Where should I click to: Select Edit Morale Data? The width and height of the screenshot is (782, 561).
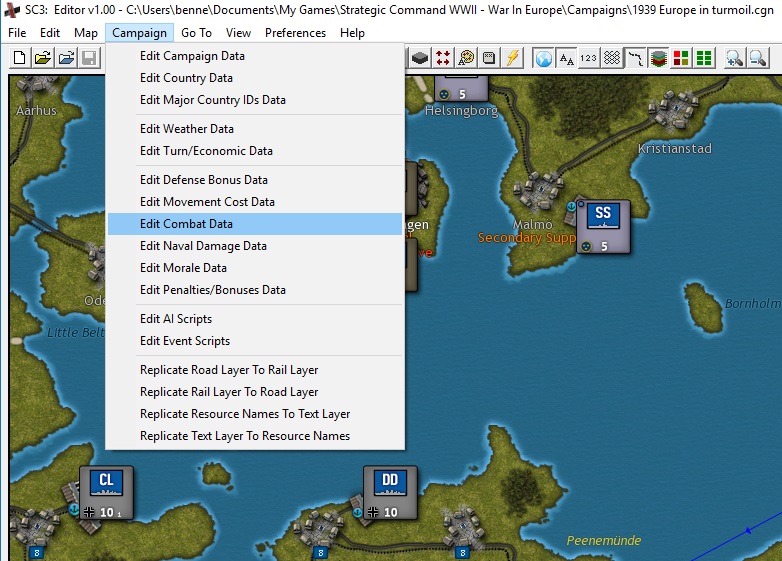click(255, 268)
